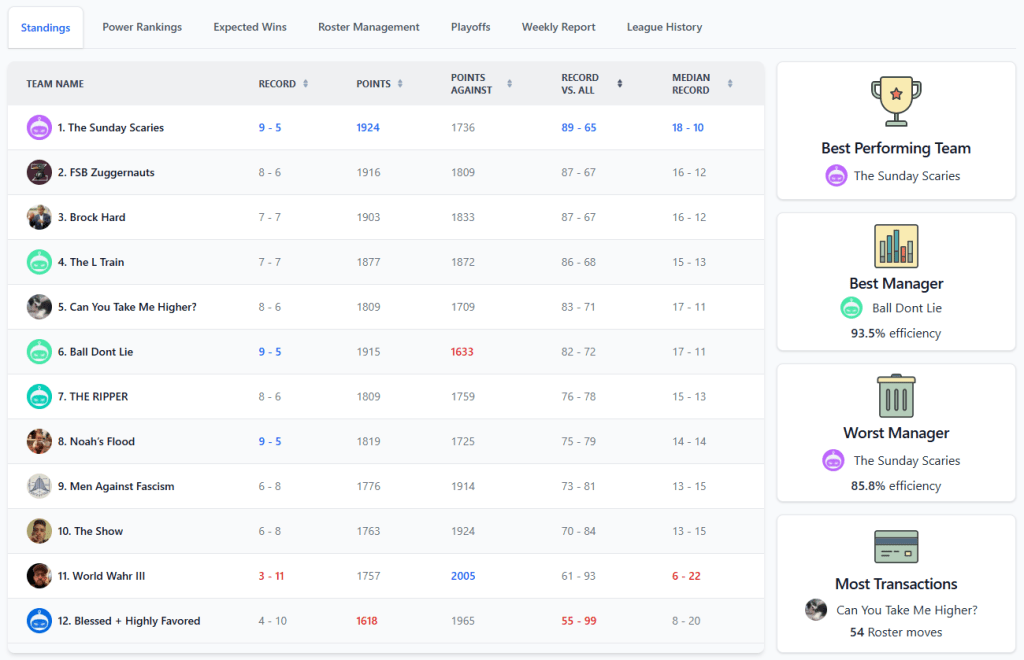This screenshot has width=1024, height=660.
Task: Open the Expected Wins tab
Action: click(250, 27)
